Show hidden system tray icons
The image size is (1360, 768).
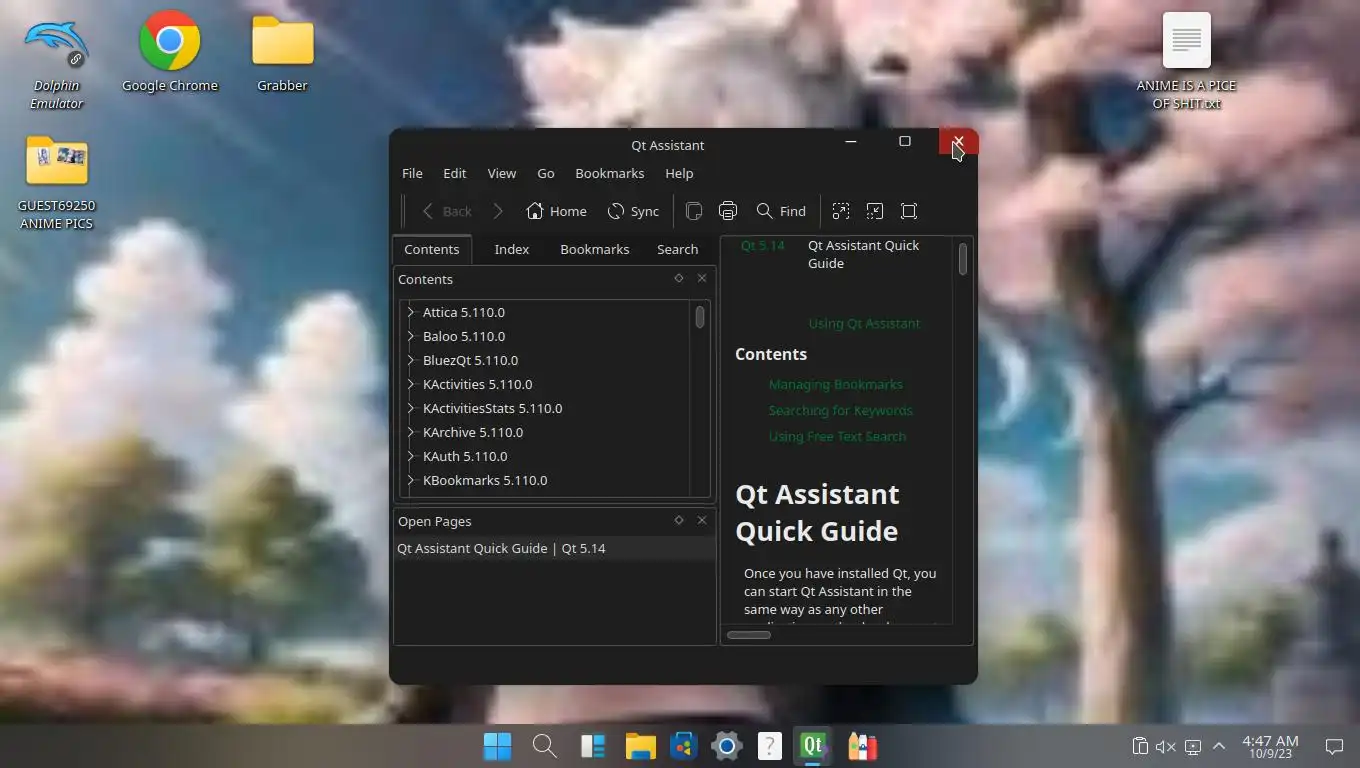pyautogui.click(x=1219, y=746)
